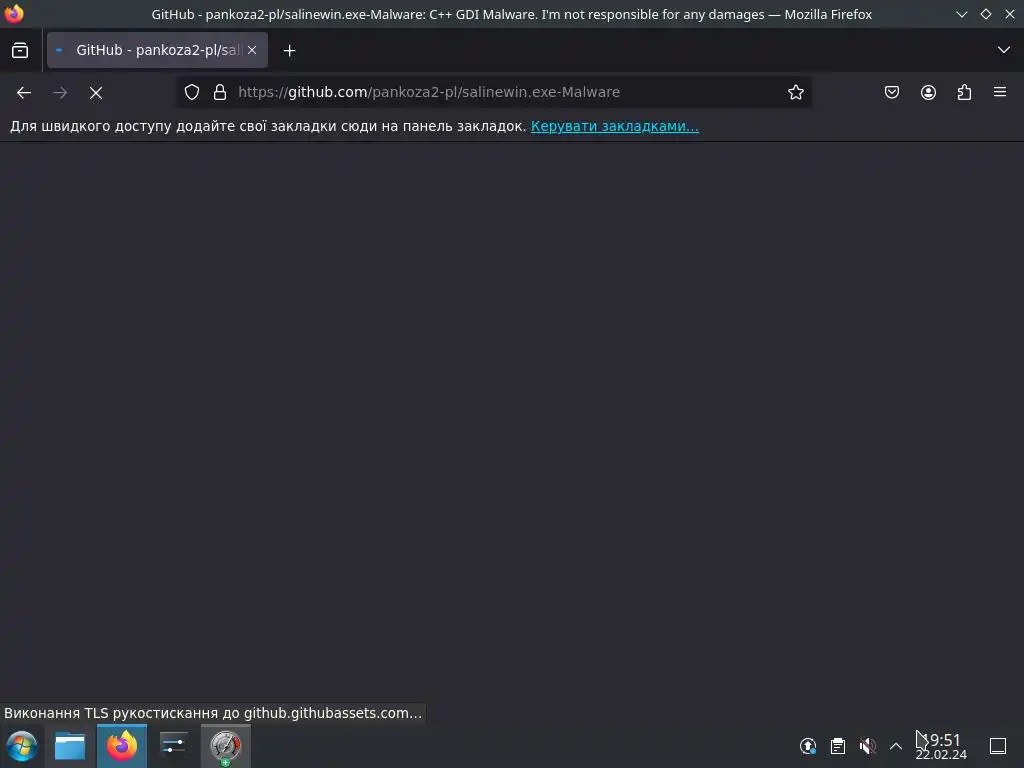Bookmark this page with star
This screenshot has width=1024, height=768.
(x=795, y=92)
